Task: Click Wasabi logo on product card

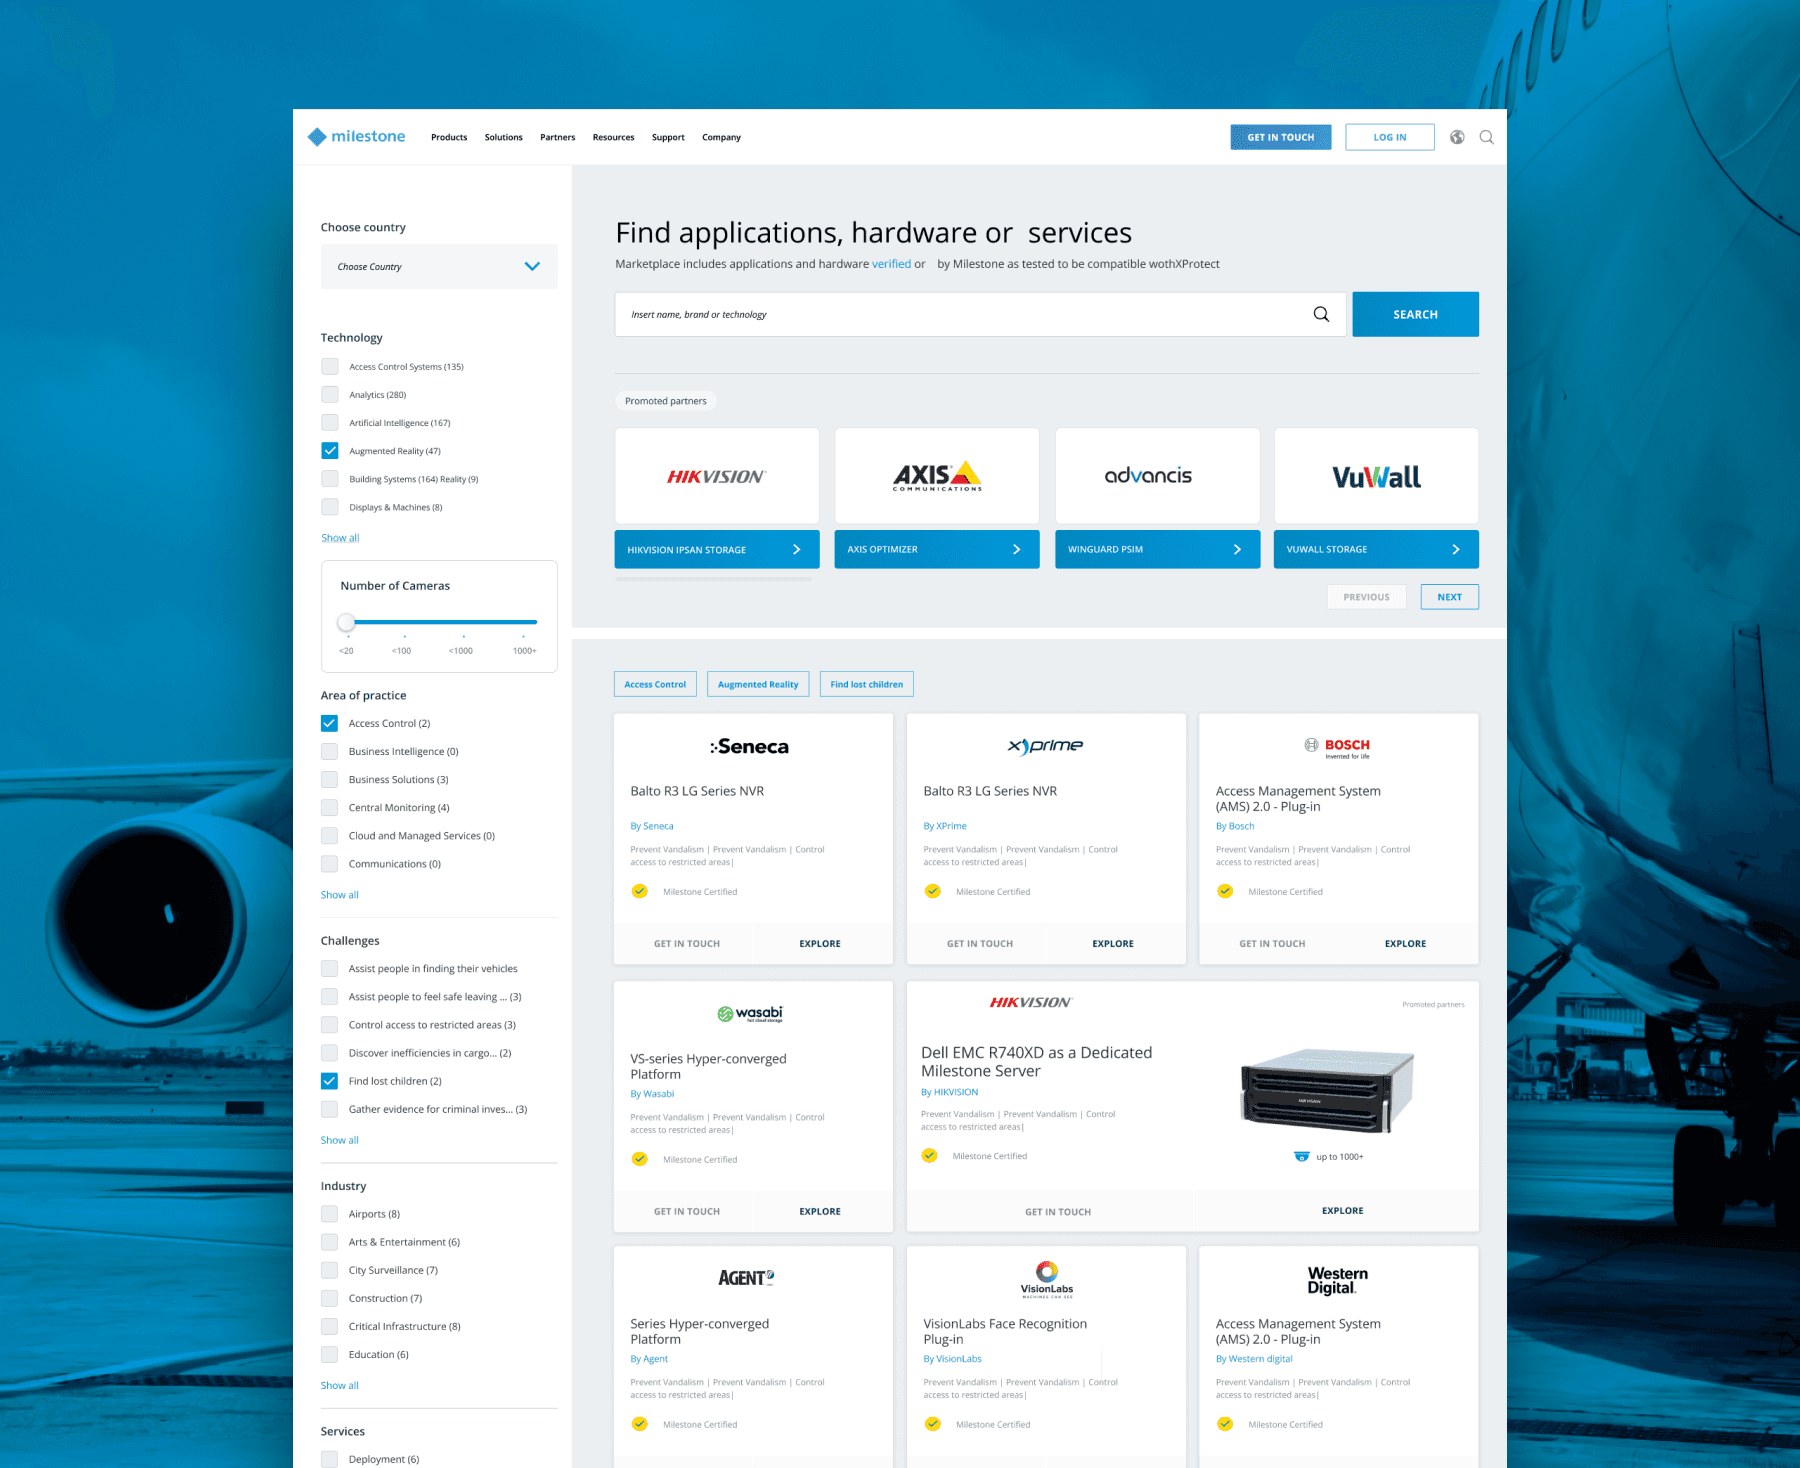Action: click(750, 1014)
